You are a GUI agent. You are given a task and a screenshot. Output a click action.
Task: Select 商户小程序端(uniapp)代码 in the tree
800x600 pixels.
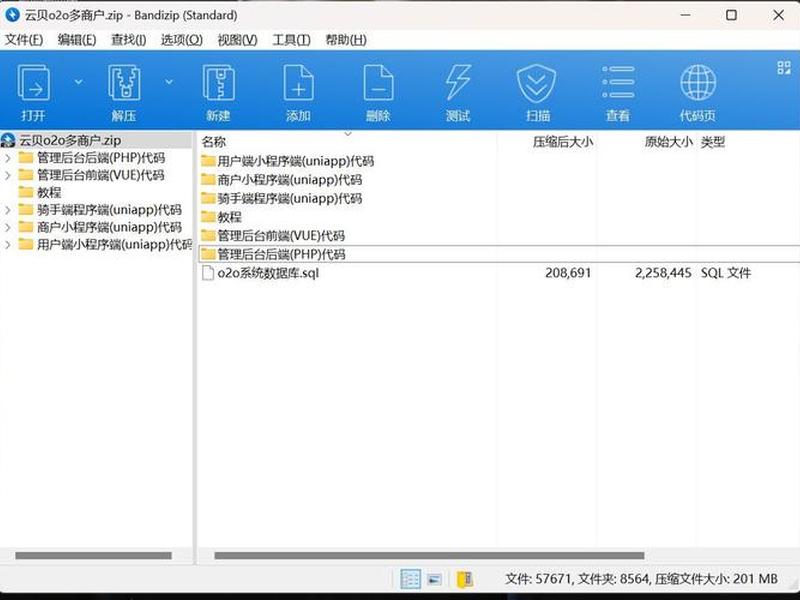pos(109,227)
